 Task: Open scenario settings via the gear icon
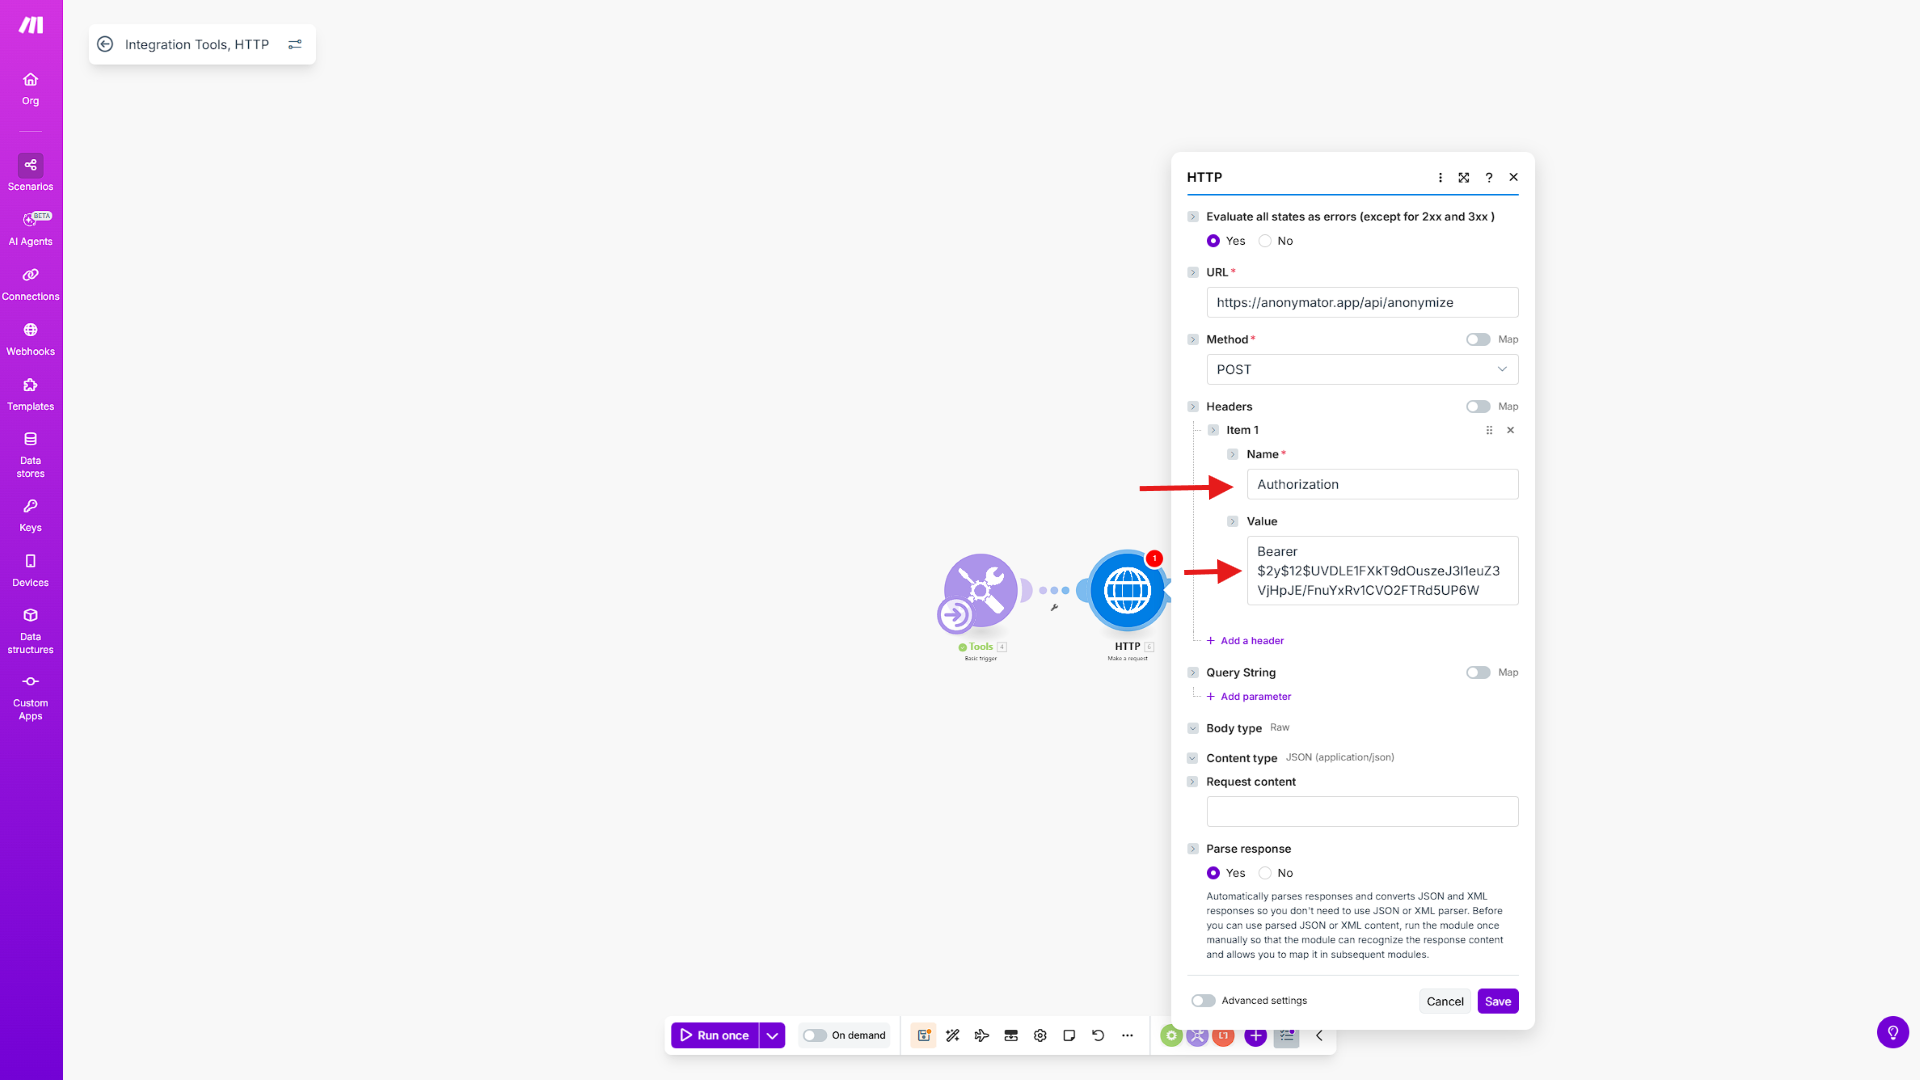tap(1040, 1035)
